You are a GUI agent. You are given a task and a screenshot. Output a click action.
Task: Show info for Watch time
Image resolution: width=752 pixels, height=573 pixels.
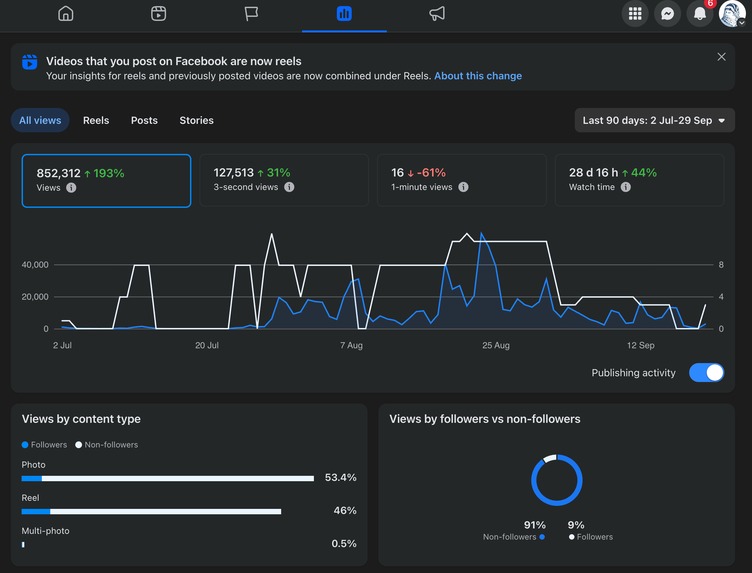click(626, 187)
